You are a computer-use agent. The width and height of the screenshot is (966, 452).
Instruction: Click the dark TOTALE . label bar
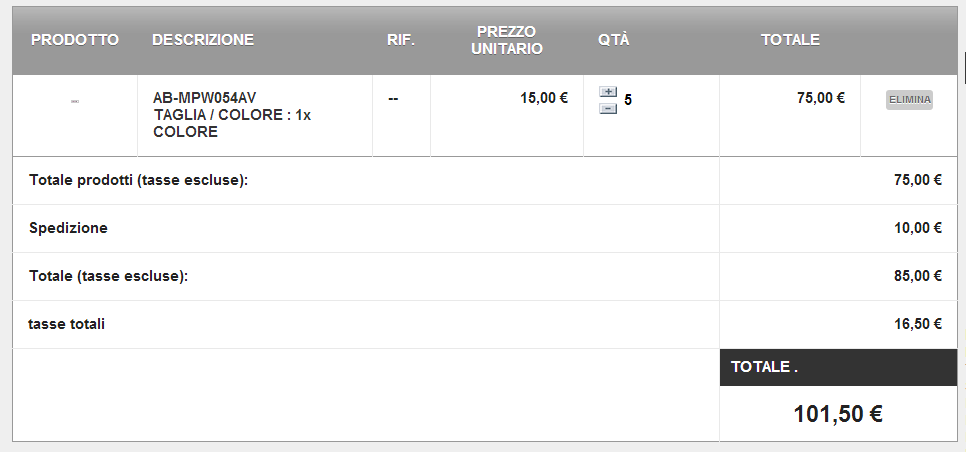click(838, 368)
